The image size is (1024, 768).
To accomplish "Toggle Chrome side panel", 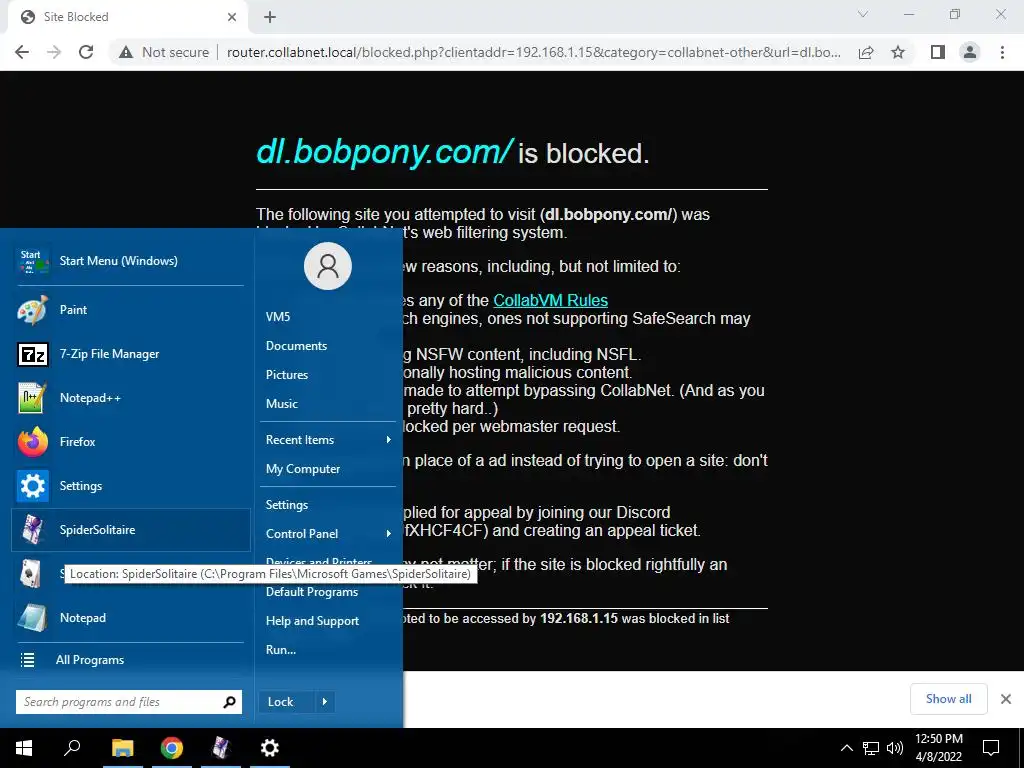I will pyautogui.click(x=938, y=52).
